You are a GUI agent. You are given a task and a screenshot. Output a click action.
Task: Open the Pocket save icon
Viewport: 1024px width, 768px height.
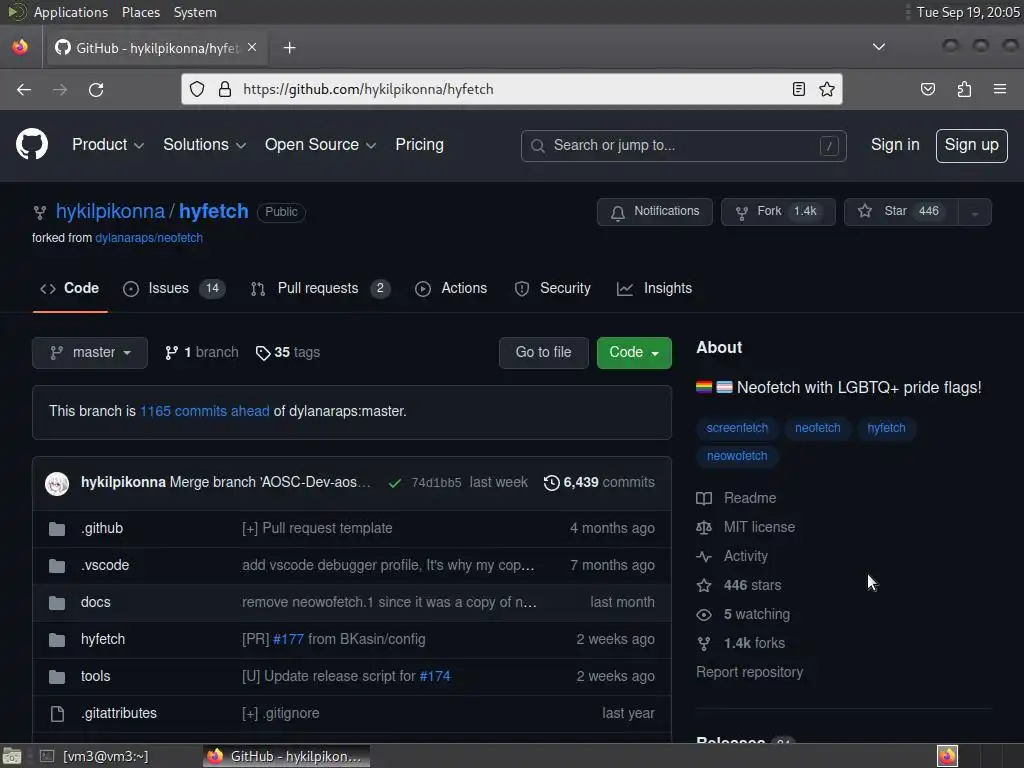tap(927, 89)
